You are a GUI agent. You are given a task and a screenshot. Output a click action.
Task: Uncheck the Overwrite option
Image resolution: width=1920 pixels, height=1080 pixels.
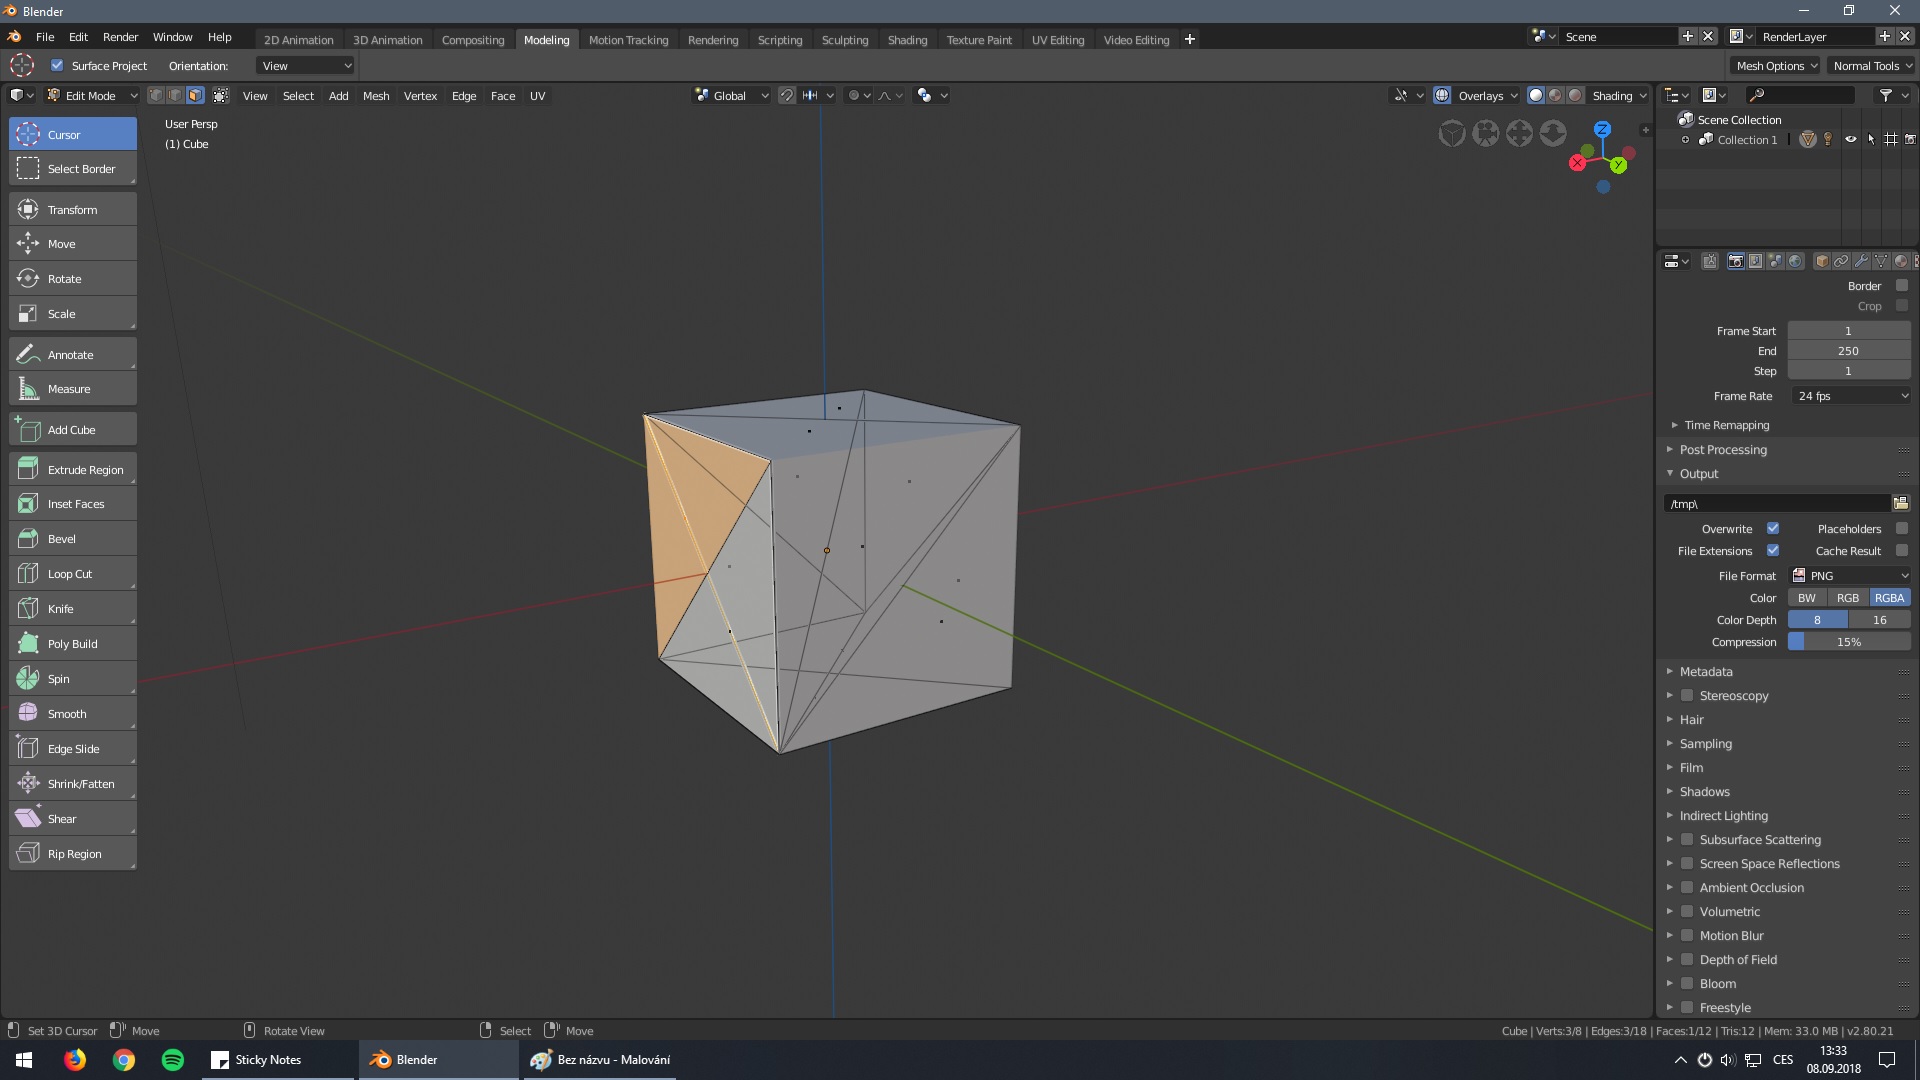coord(1773,529)
